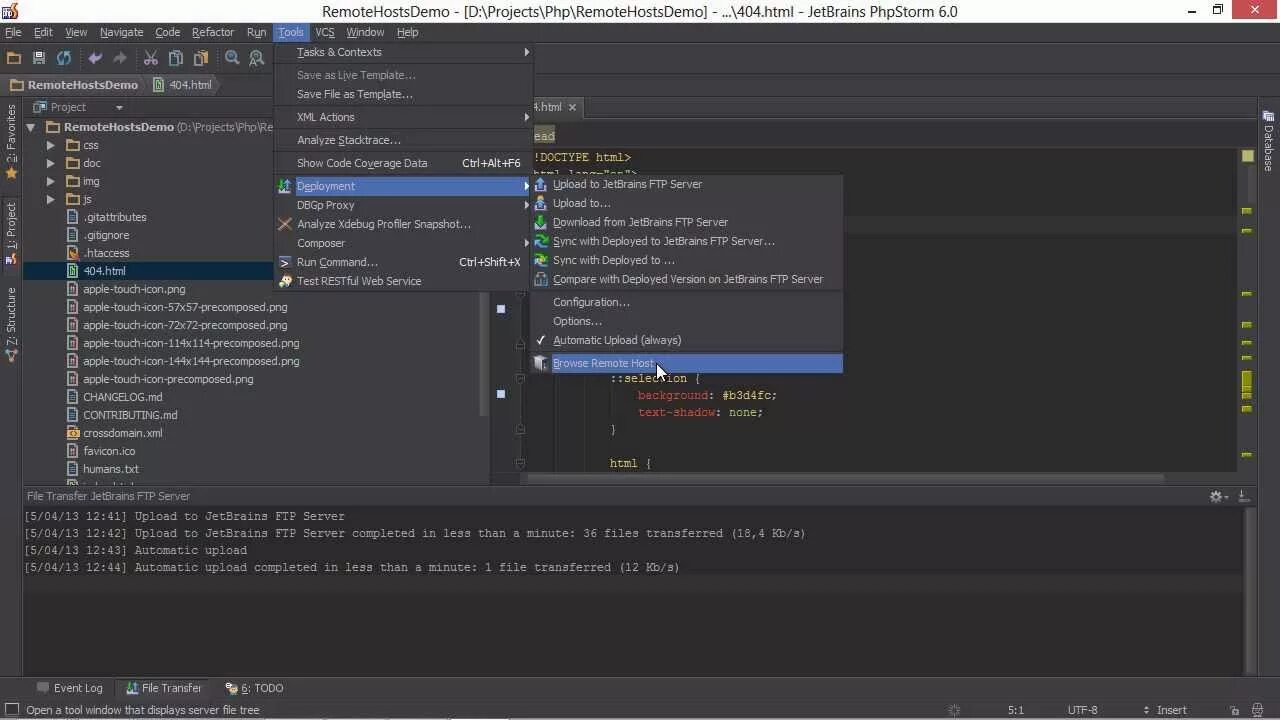The width and height of the screenshot is (1280, 720).
Task: Click RemoteHostsDemo breadcrumb
Action: click(74, 85)
